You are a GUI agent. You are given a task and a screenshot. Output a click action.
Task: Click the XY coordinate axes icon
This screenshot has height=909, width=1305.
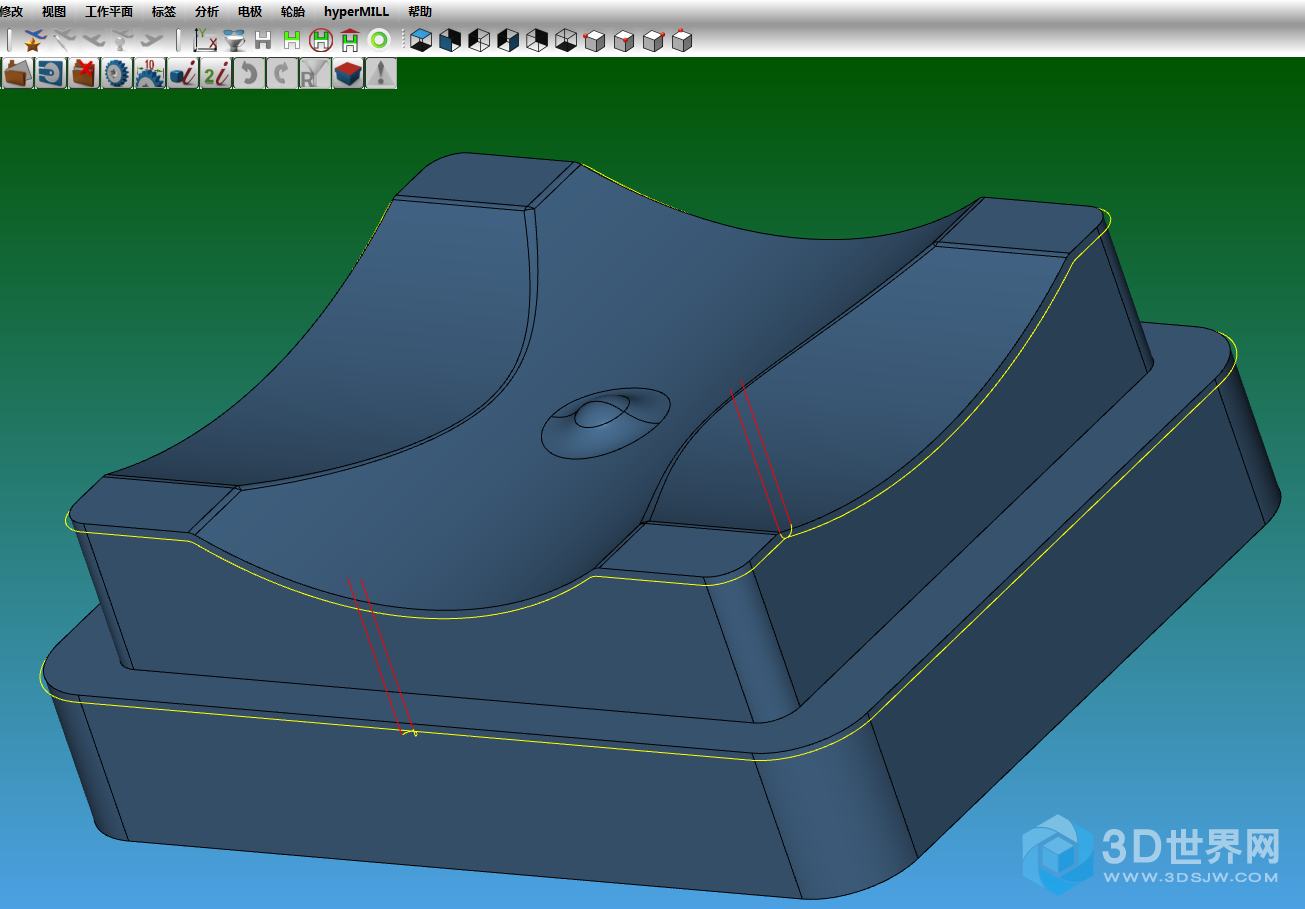point(206,40)
